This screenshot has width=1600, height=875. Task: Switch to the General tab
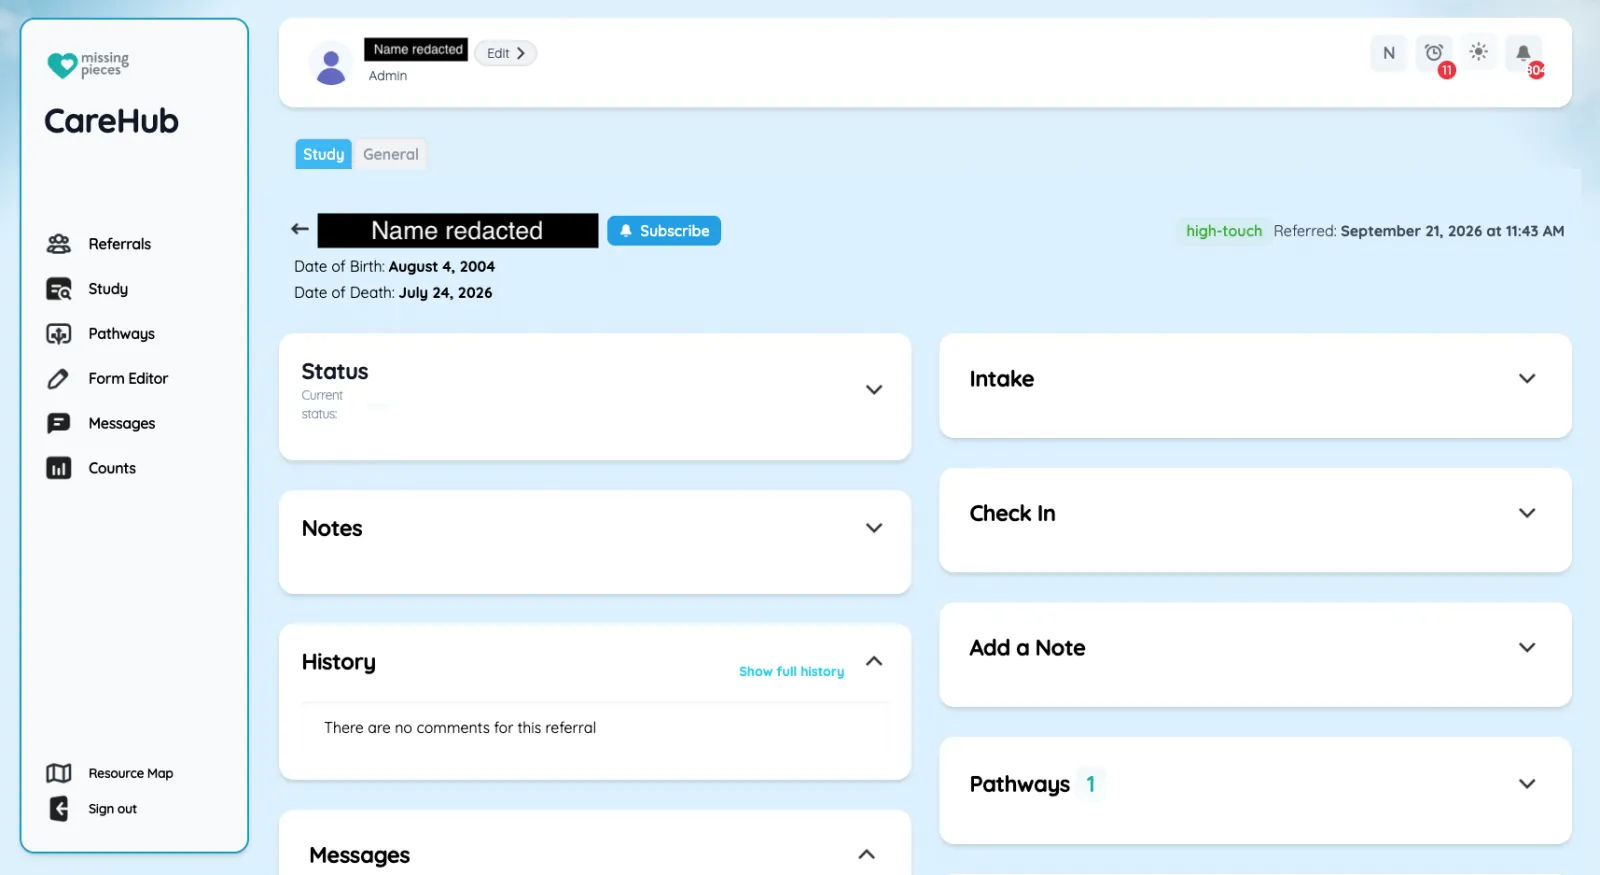(390, 154)
